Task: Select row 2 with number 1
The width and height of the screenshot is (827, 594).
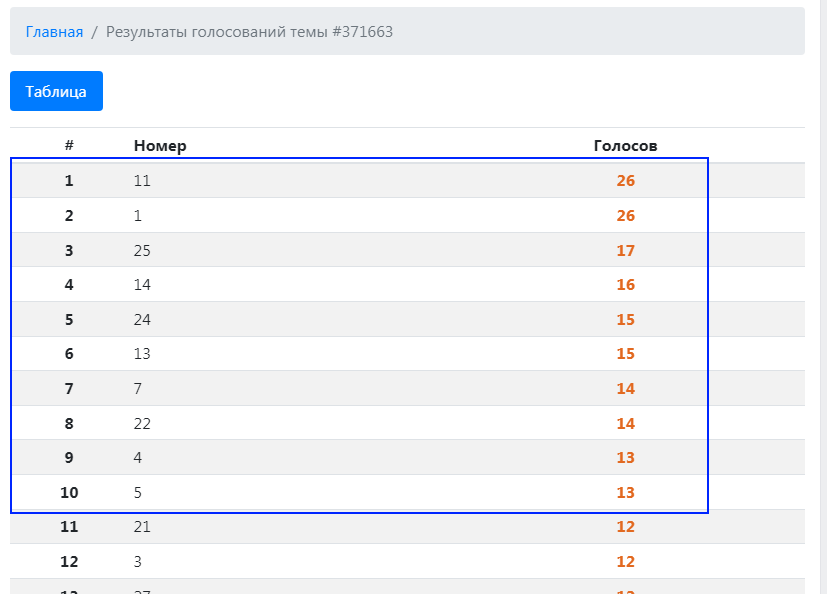Action: (x=138, y=216)
